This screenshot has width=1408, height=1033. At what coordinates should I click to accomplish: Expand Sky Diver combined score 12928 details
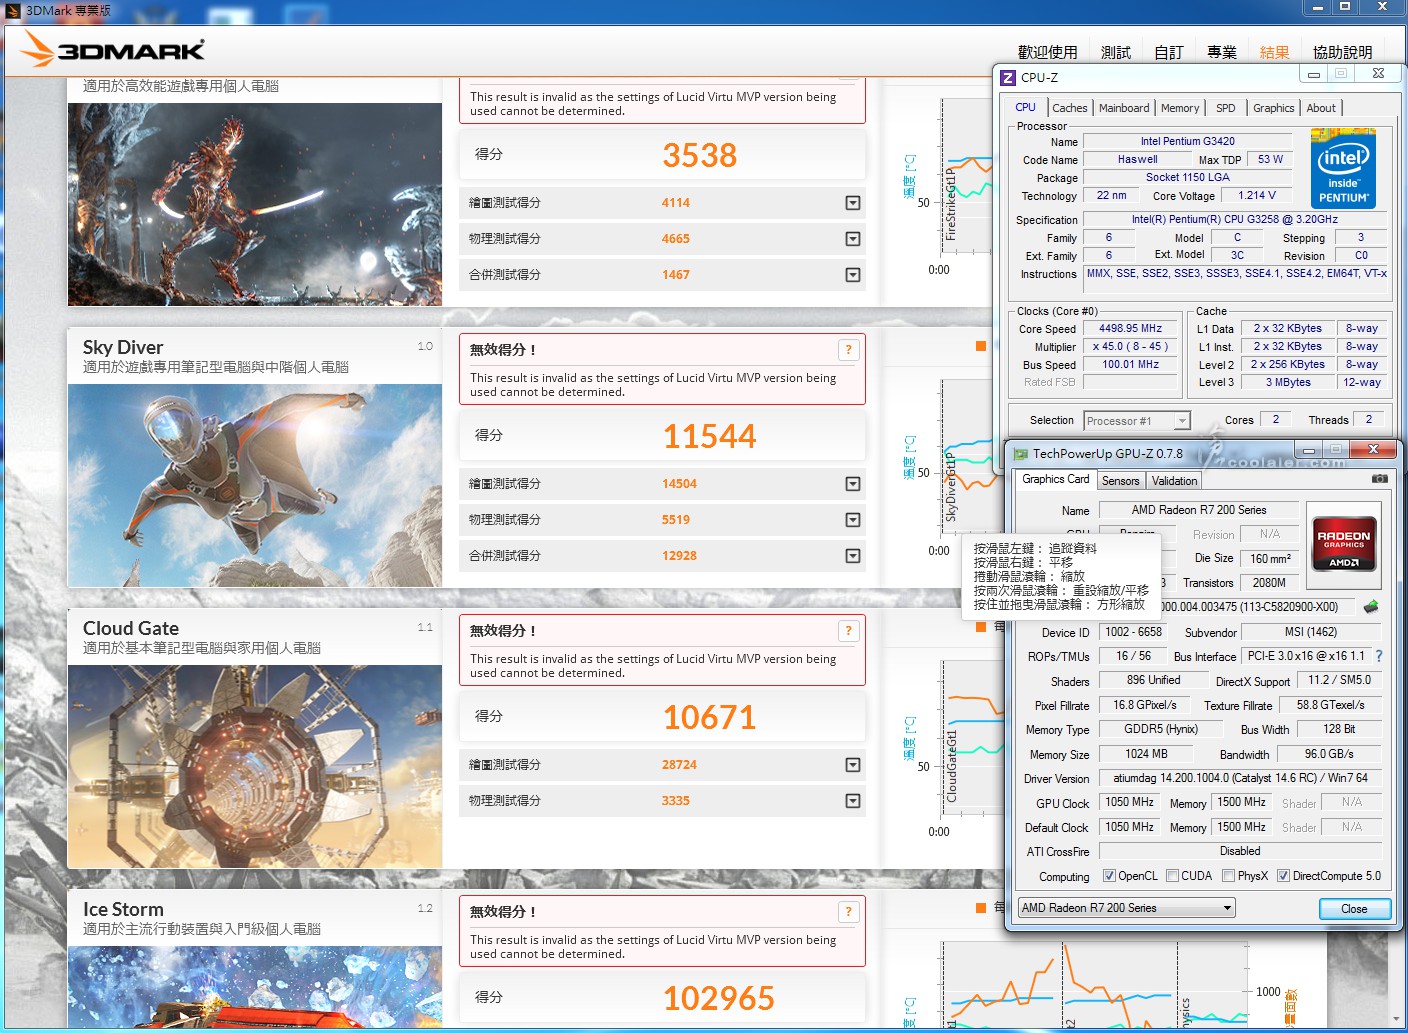[853, 556]
